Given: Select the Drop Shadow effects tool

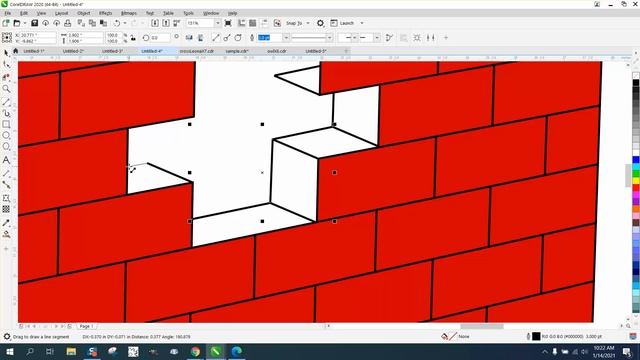Looking at the screenshot, I should pyautogui.click(x=6, y=198).
